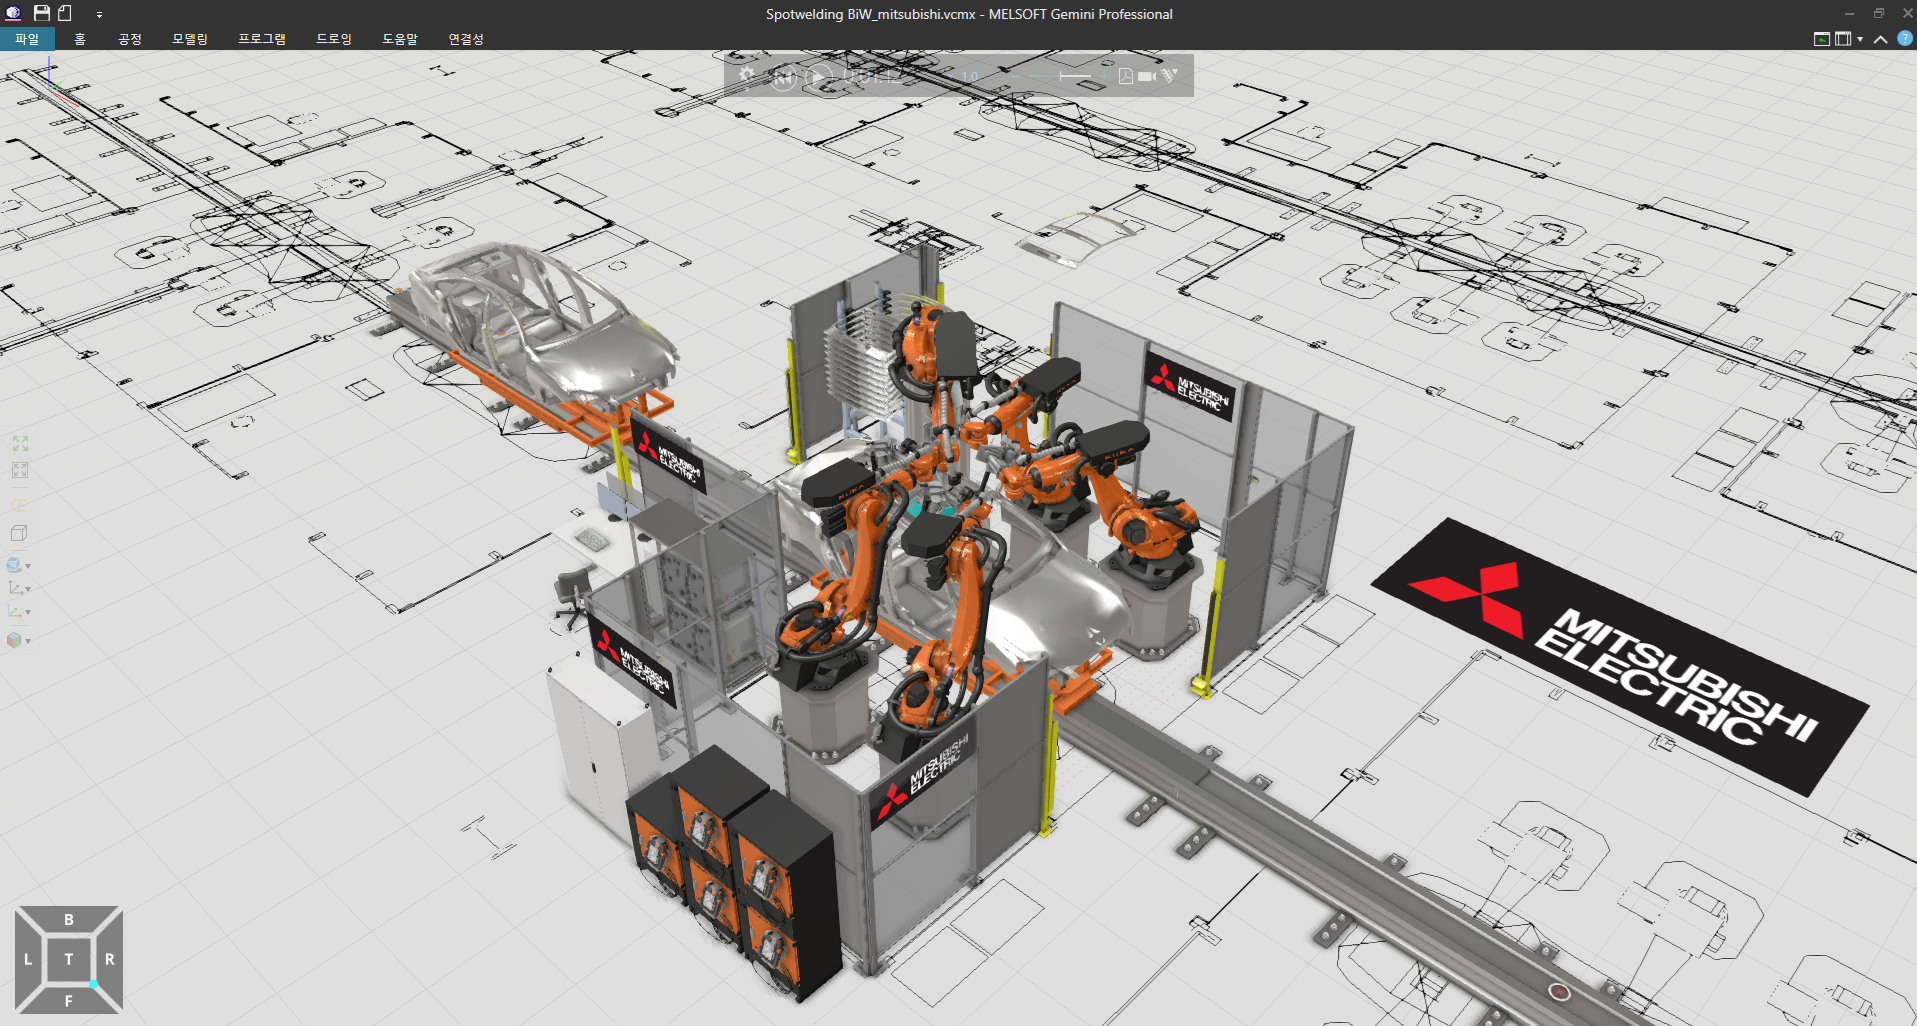This screenshot has height=1026, width=1917.
Task: Switch to the 드로잉 tab
Action: [x=334, y=39]
